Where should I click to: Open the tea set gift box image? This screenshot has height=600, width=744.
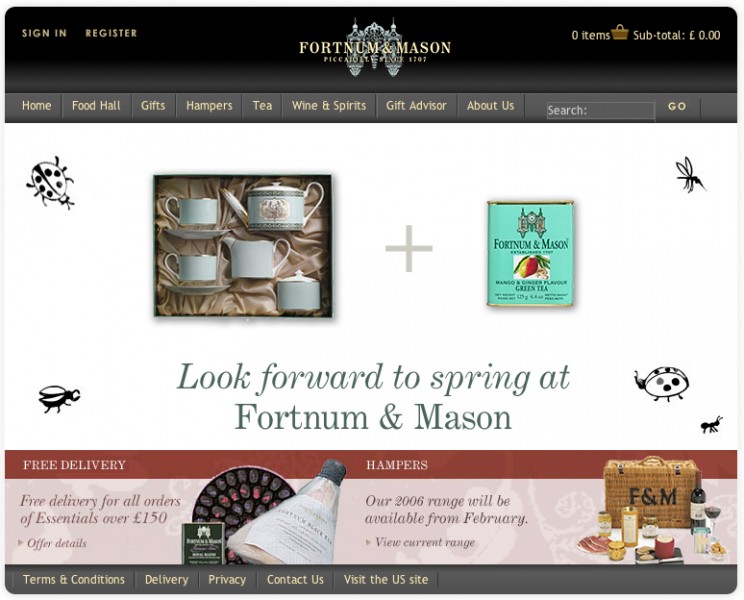point(243,246)
